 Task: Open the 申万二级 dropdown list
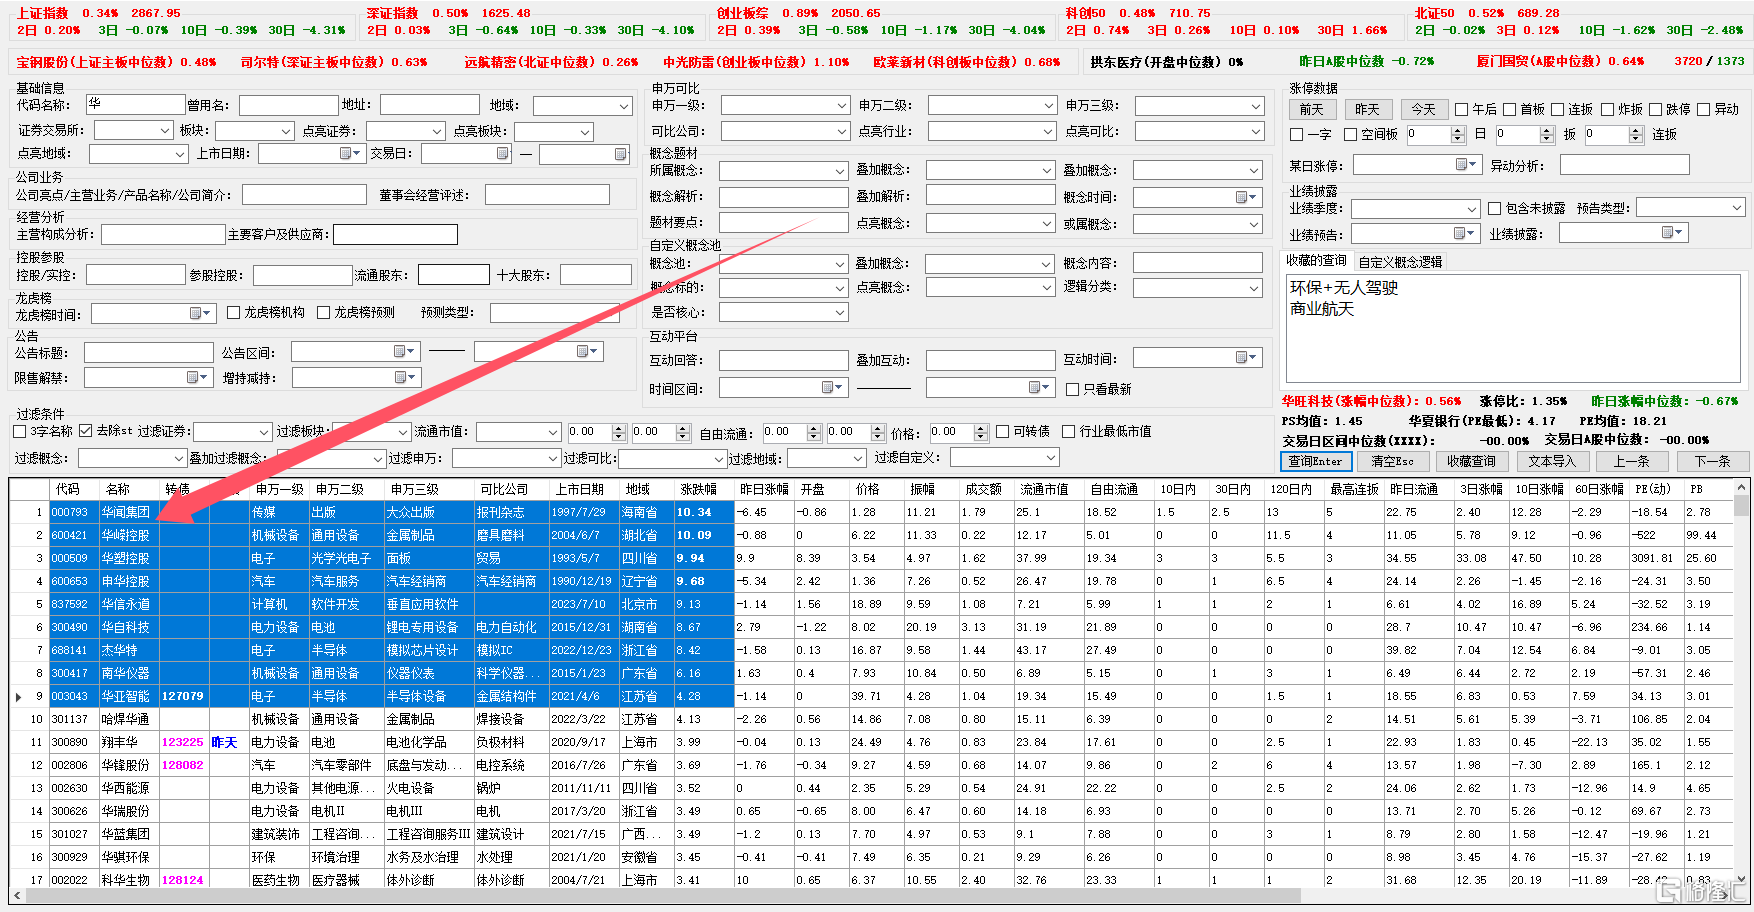point(1048,106)
